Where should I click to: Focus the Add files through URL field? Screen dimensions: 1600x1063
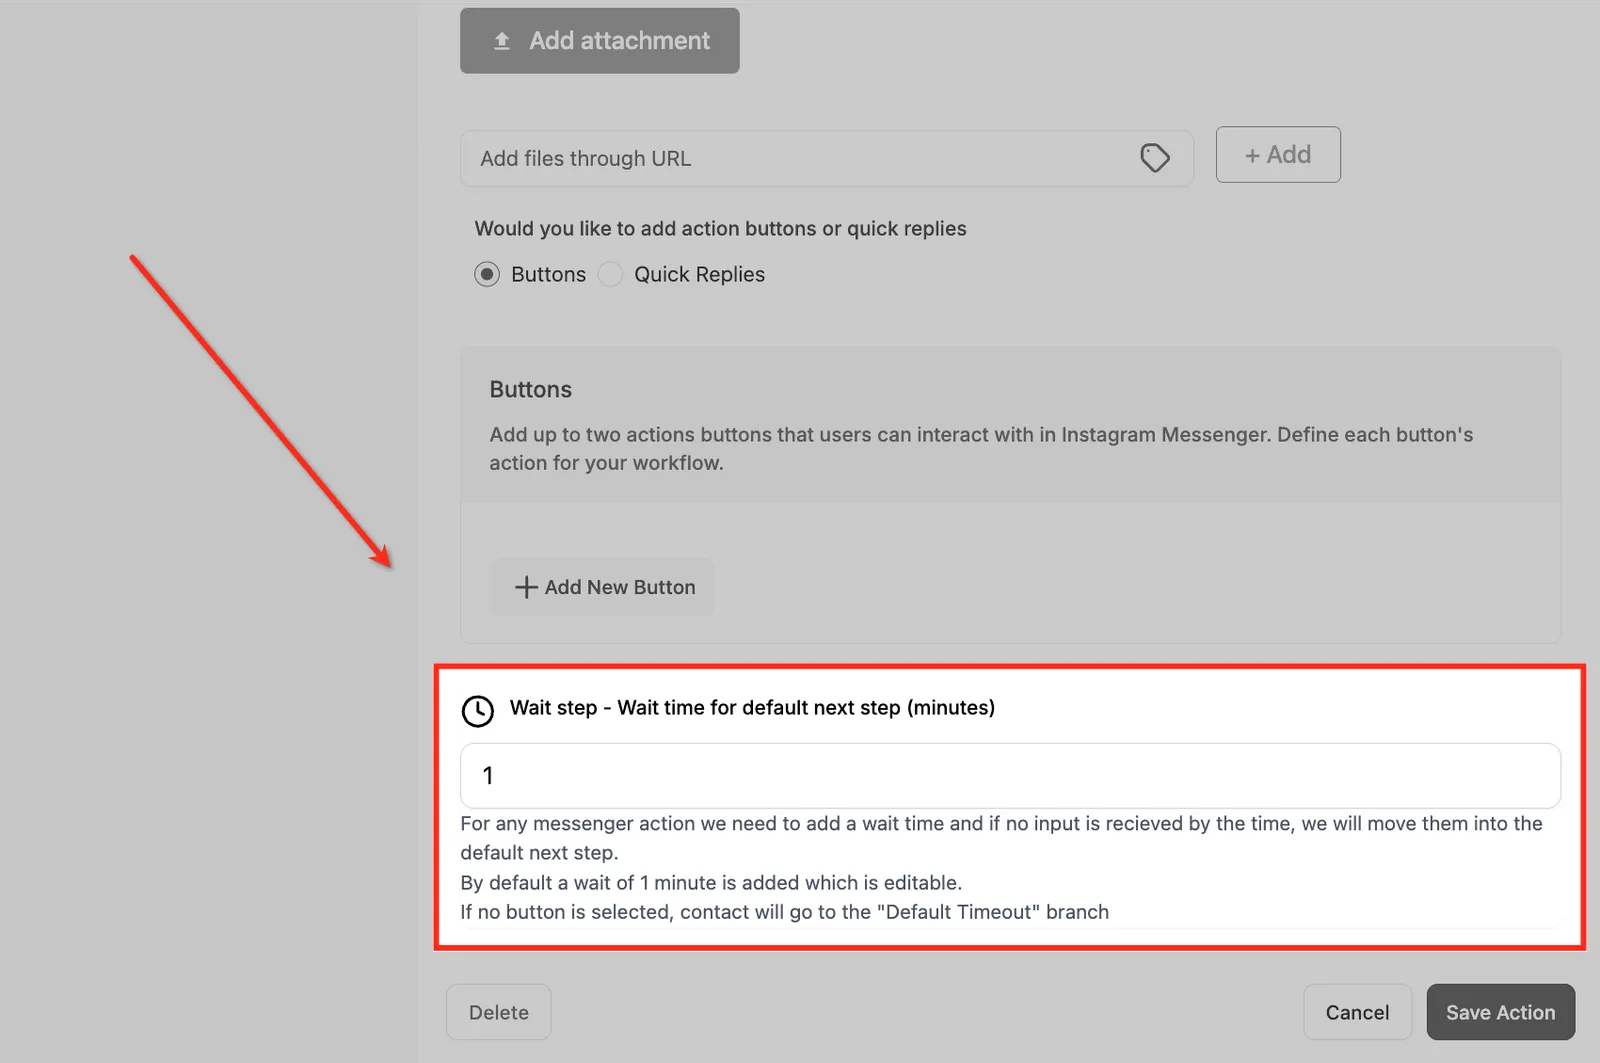[827, 158]
